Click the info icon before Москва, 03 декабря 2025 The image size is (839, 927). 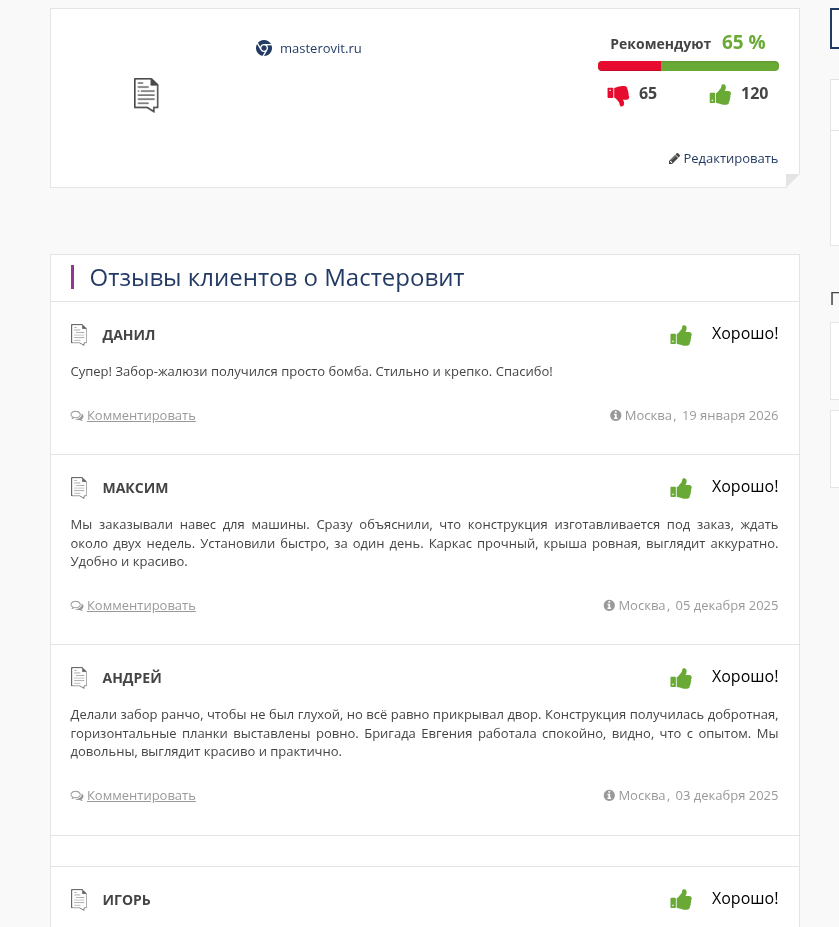click(609, 795)
